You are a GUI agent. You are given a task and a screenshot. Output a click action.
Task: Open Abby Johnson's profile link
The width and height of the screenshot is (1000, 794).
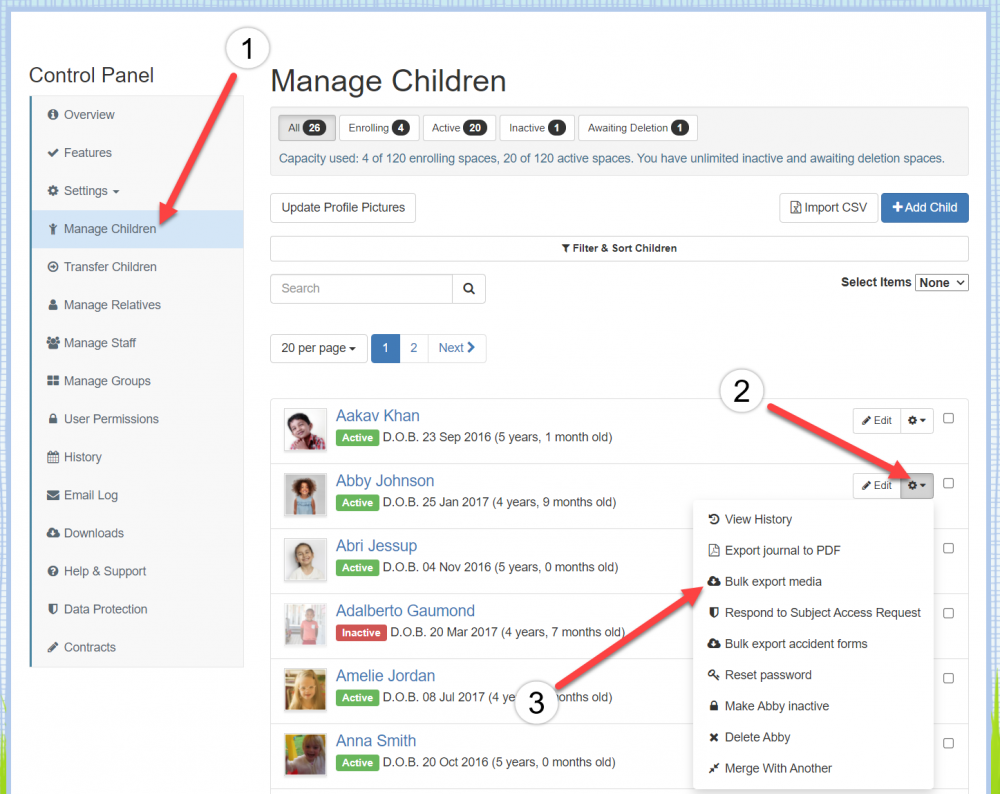(x=385, y=481)
